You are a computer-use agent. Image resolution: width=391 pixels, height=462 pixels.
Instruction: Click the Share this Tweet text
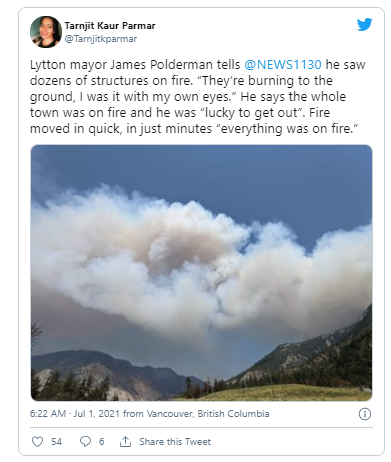175,442
